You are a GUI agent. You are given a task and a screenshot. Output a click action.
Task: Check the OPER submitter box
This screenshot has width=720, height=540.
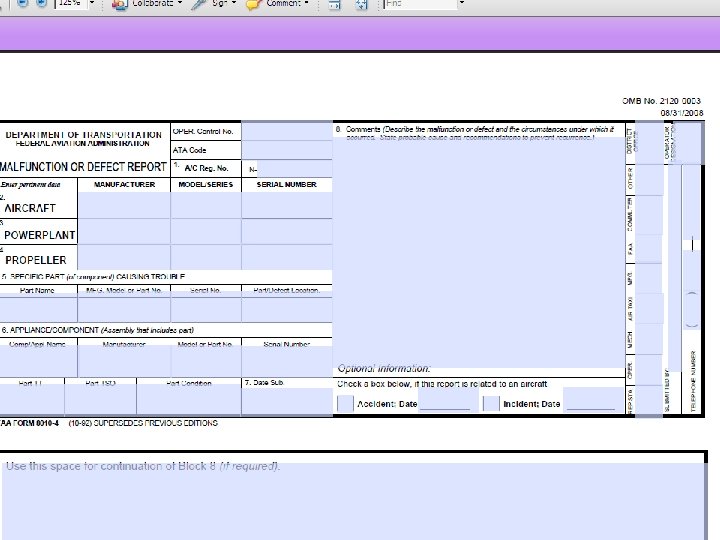pyautogui.click(x=648, y=370)
